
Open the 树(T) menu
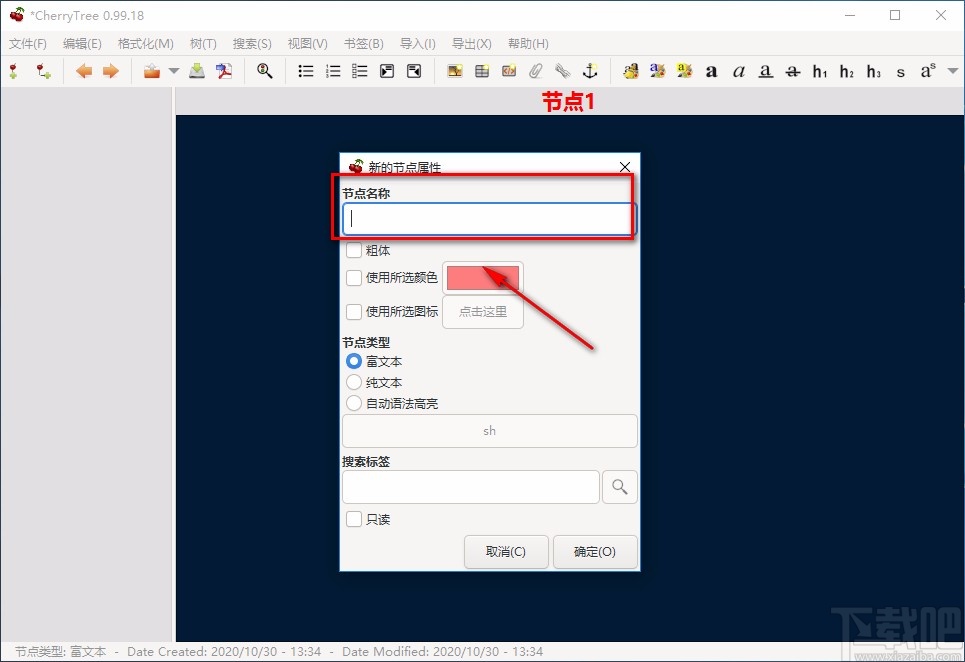click(x=203, y=44)
